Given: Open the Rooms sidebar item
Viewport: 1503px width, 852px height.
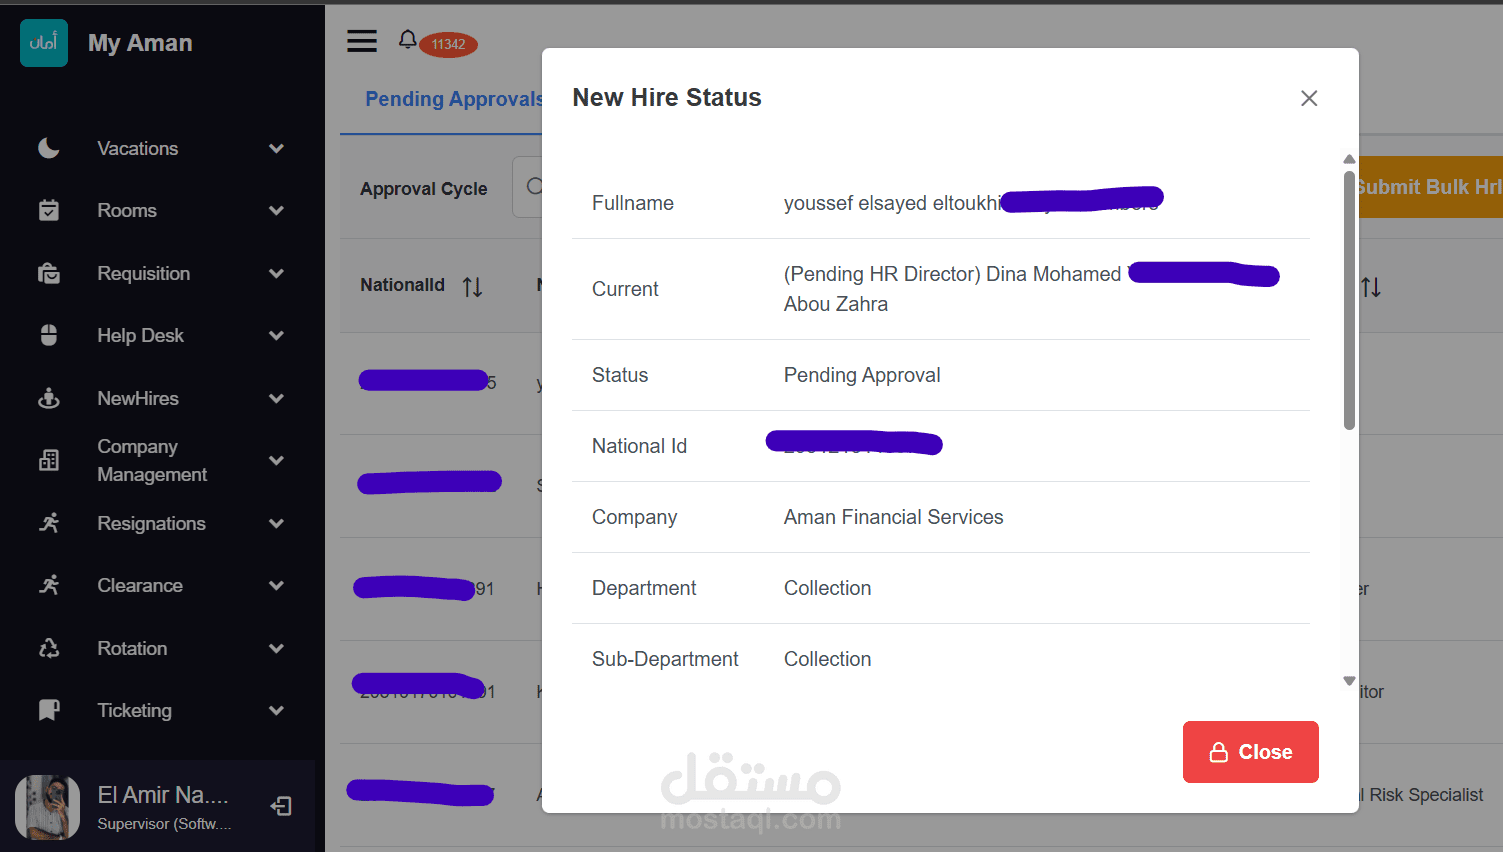Looking at the screenshot, I should click(x=127, y=210).
